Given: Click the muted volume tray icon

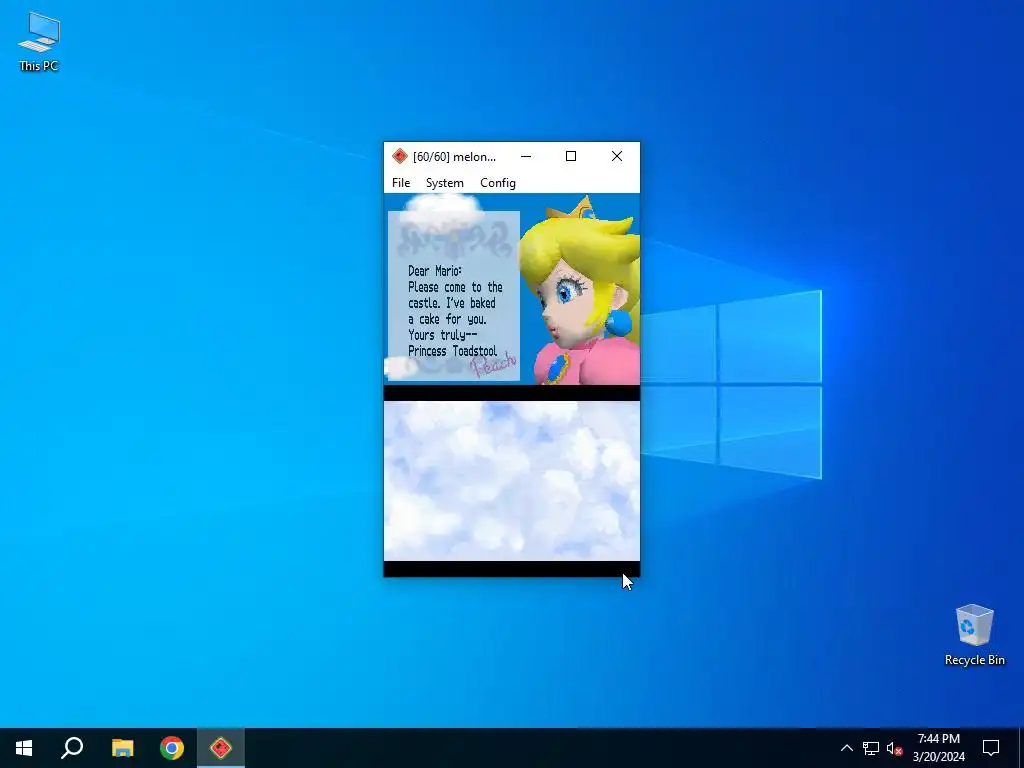Looking at the screenshot, I should pyautogui.click(x=894, y=748).
